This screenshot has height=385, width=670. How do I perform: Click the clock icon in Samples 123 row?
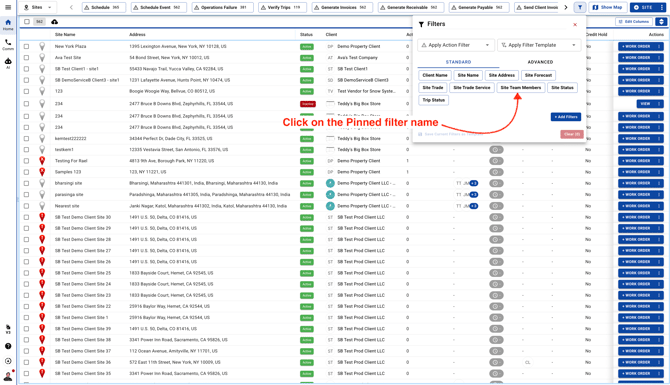(x=496, y=172)
